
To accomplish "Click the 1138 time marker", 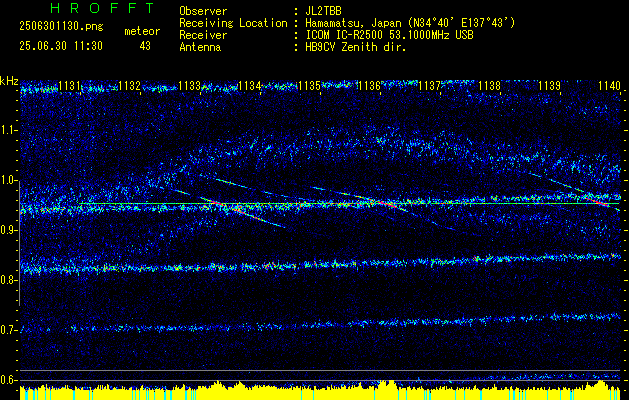I will point(489,85).
